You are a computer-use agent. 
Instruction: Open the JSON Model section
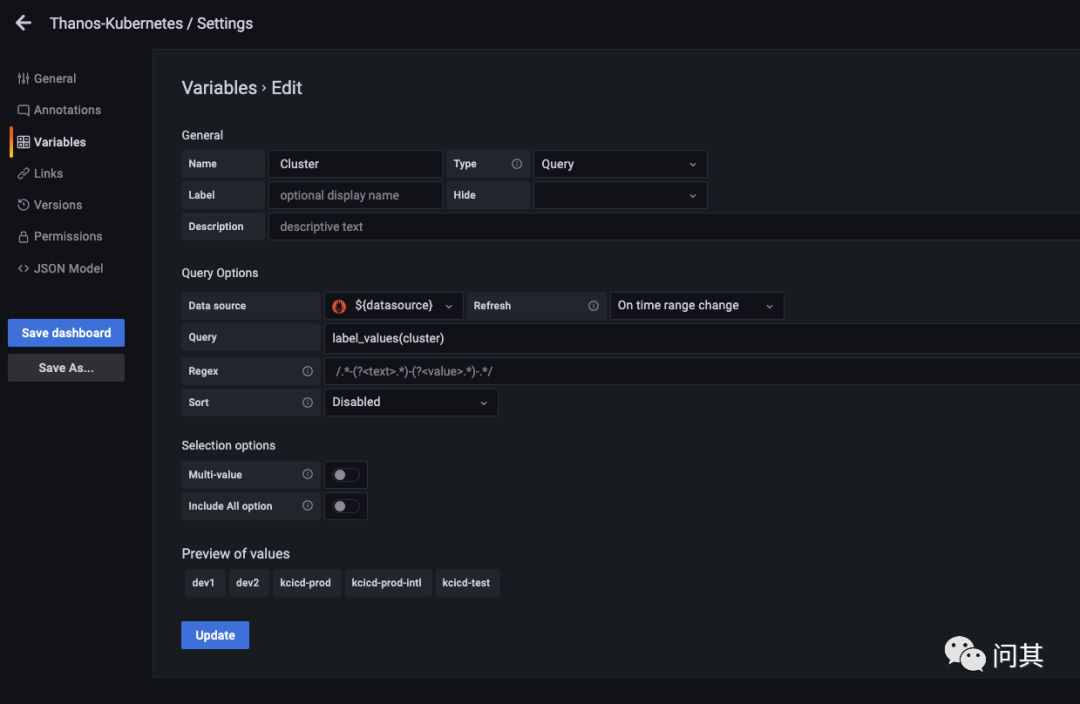coord(68,268)
